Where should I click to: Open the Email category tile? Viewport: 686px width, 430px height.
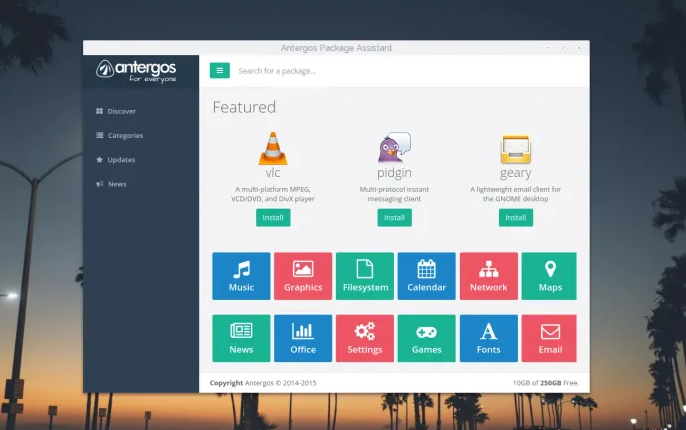pos(549,338)
